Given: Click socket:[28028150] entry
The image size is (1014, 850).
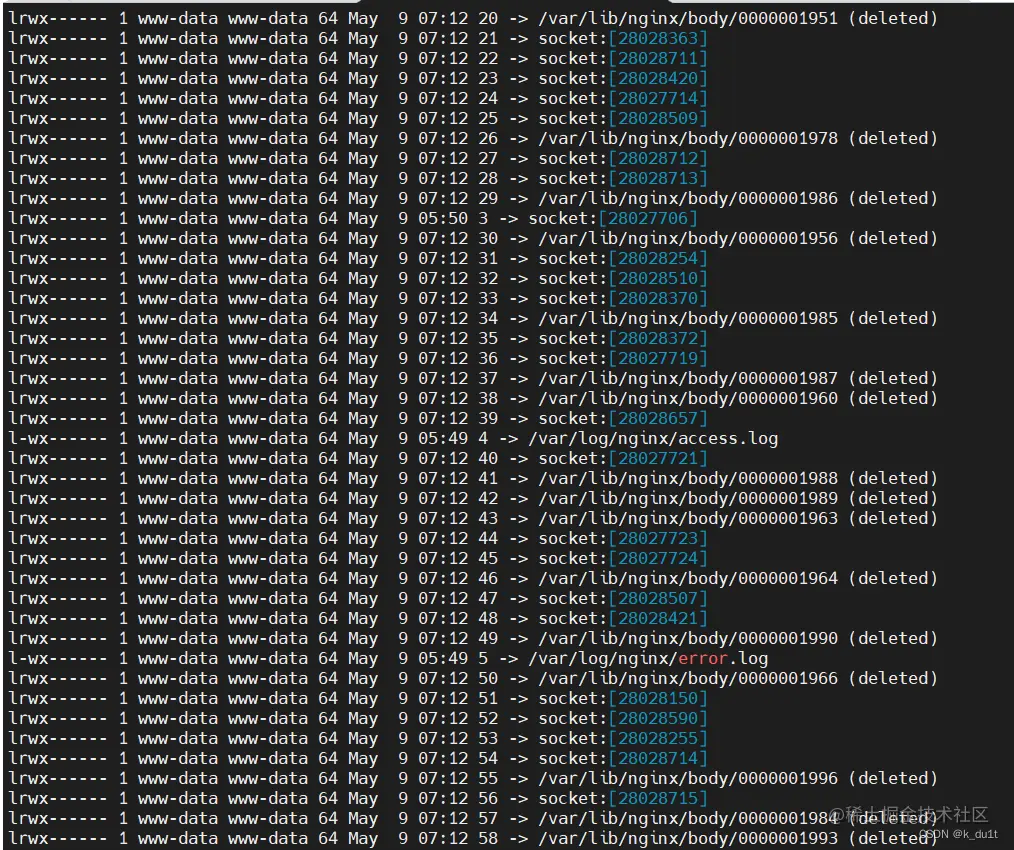Looking at the screenshot, I should coord(623,699).
